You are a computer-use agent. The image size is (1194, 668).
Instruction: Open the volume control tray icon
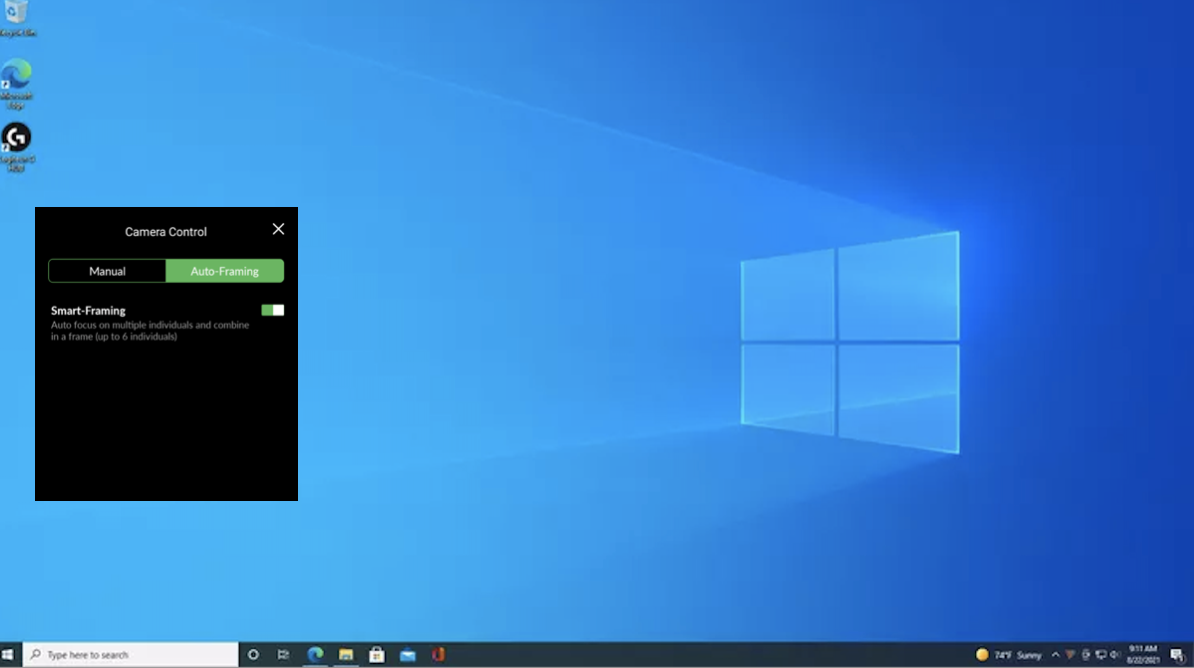(1116, 654)
